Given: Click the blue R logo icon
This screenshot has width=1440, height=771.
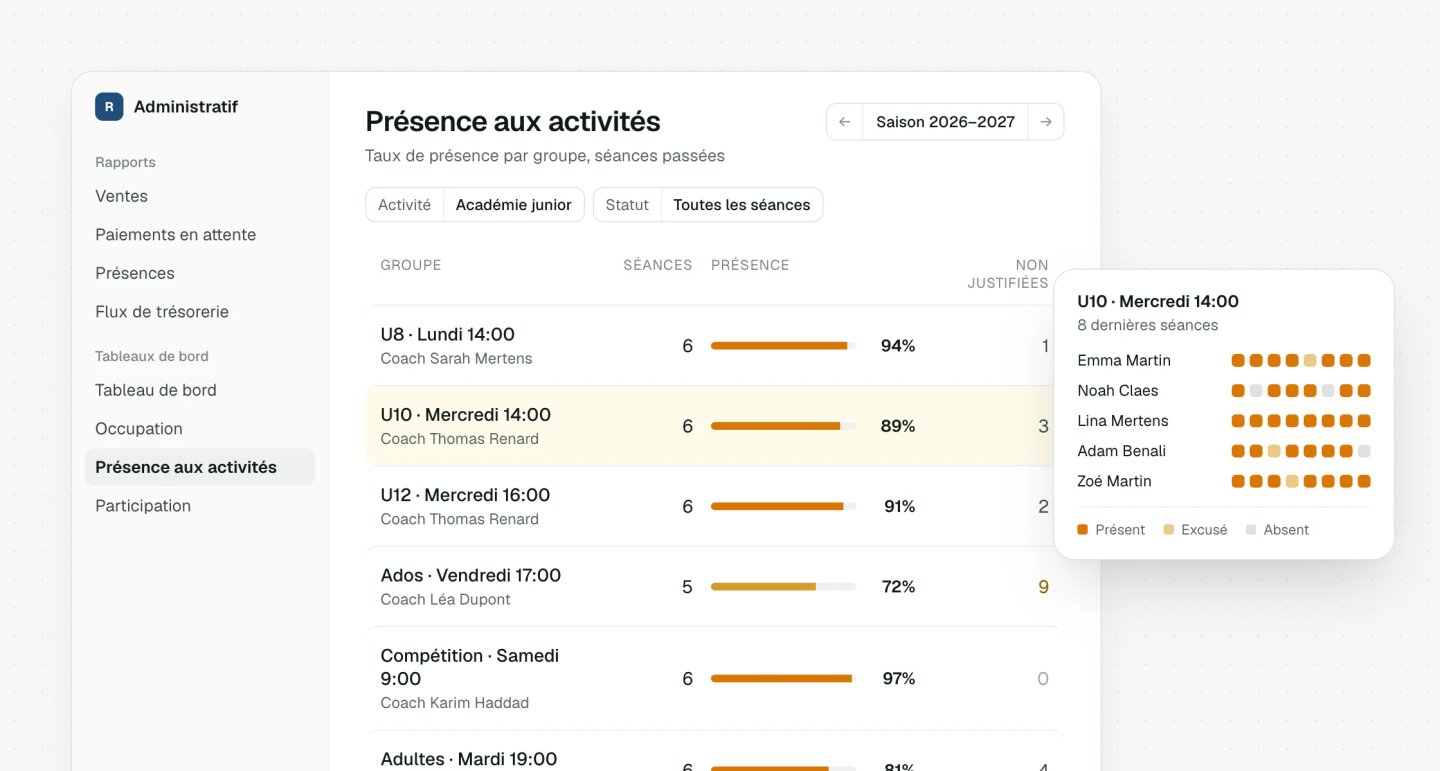Looking at the screenshot, I should pos(109,107).
